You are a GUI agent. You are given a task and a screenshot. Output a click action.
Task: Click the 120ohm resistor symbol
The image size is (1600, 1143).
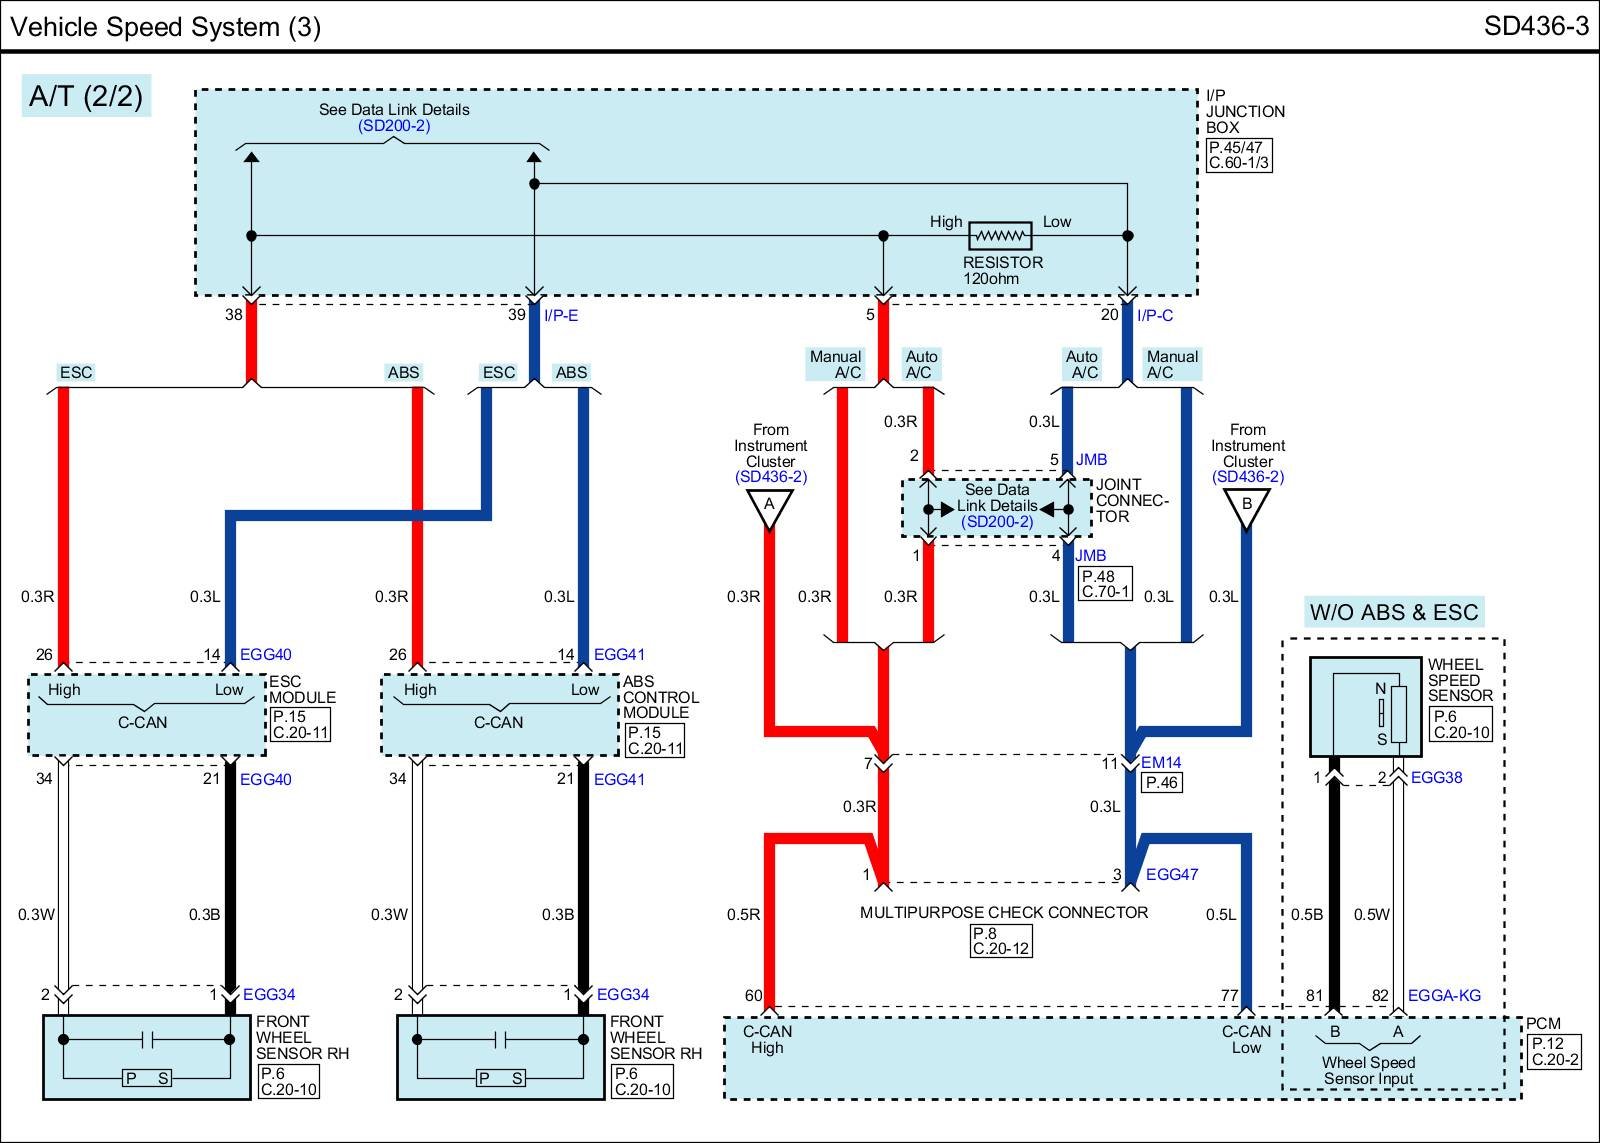[999, 236]
